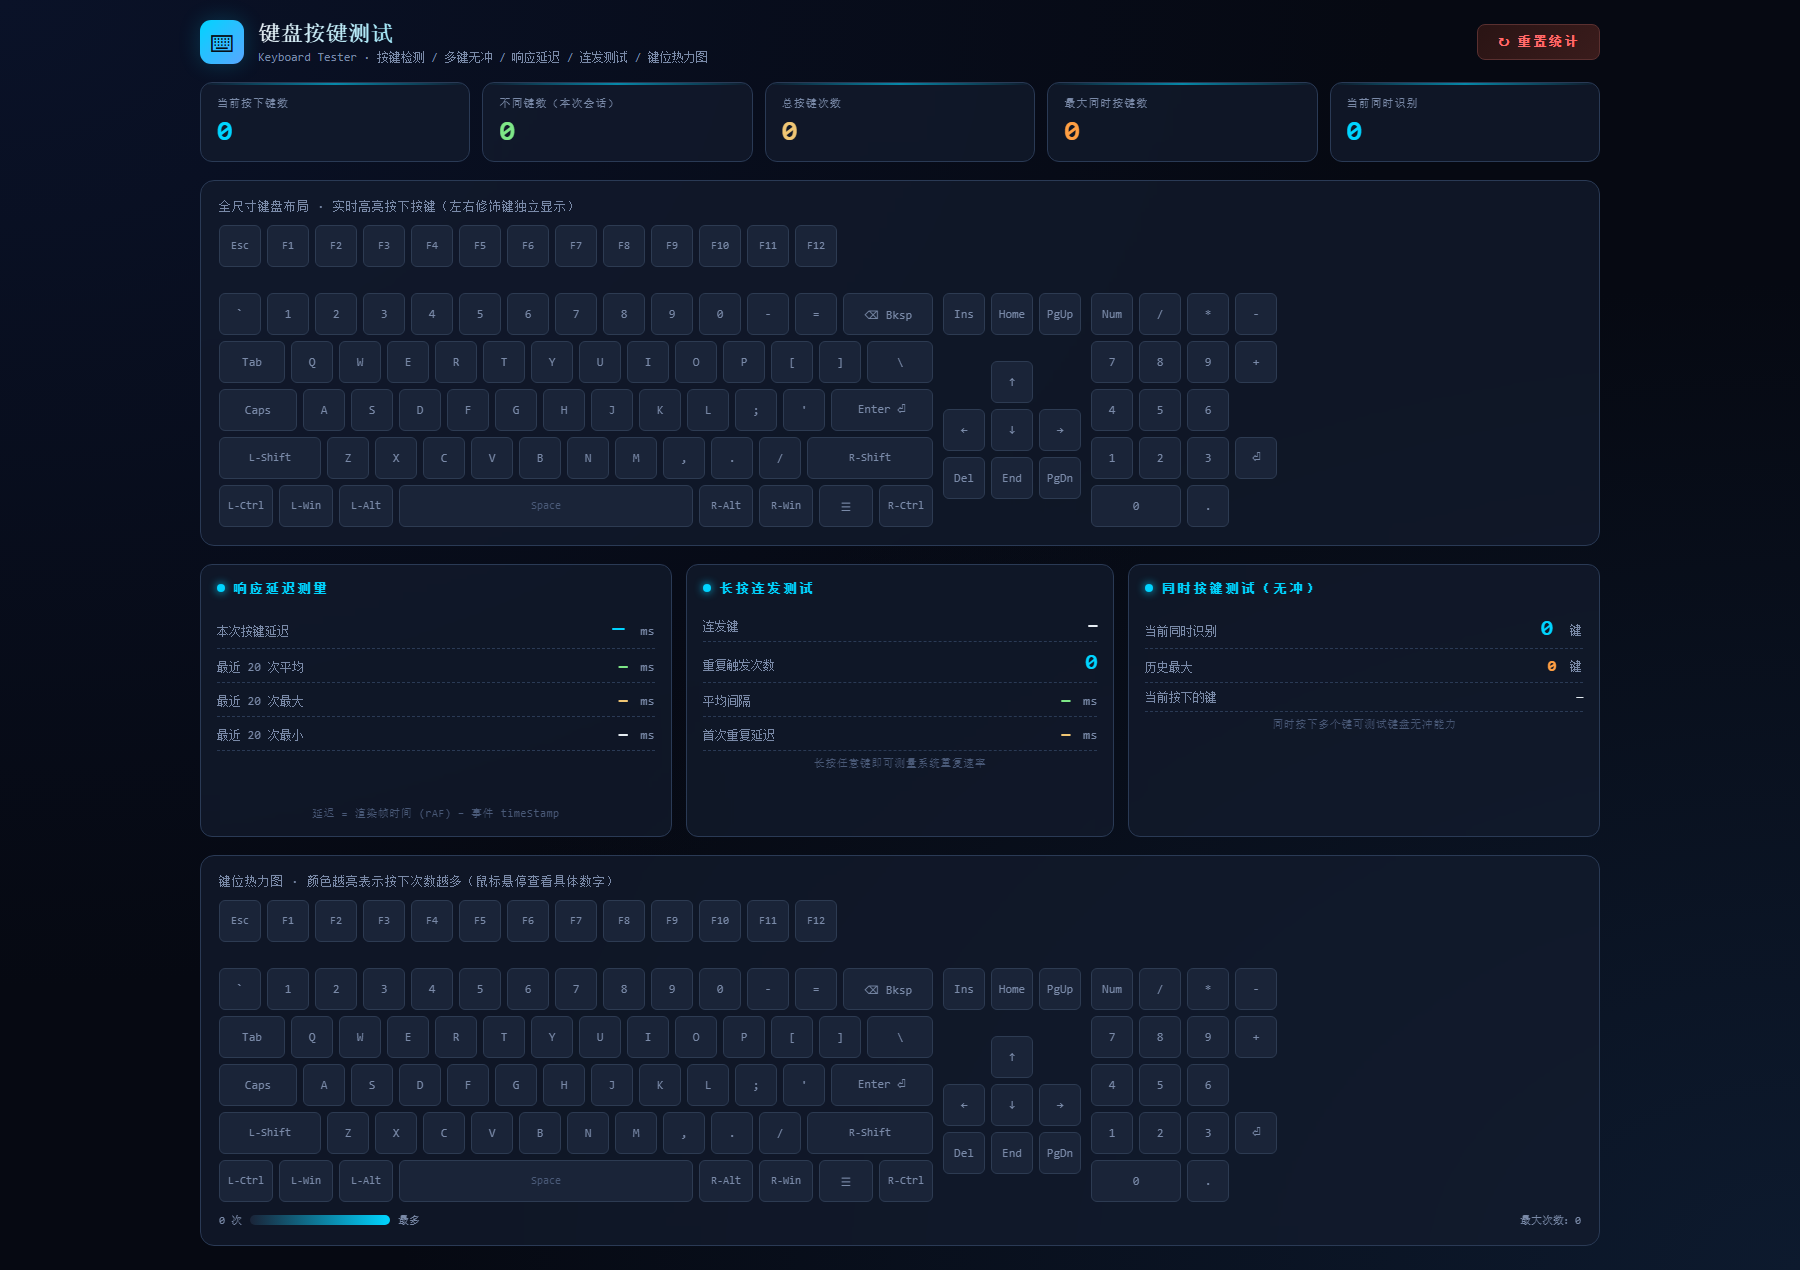
Task: Toggle the Caps key in the top keyboard
Action: (258, 410)
